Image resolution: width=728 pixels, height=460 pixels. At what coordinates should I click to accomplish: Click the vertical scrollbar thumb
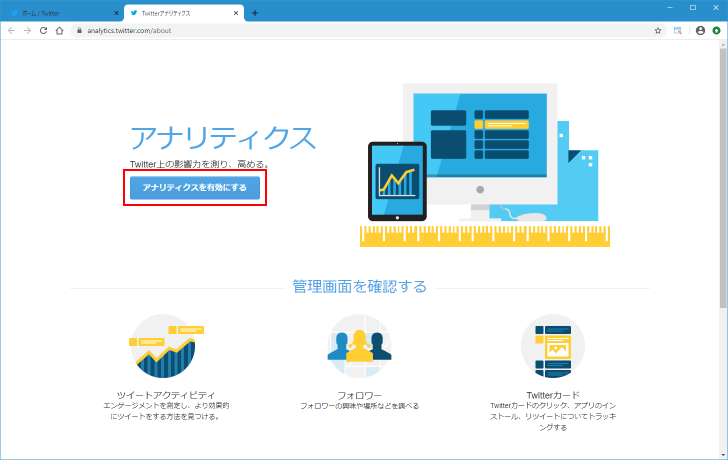[723, 179]
